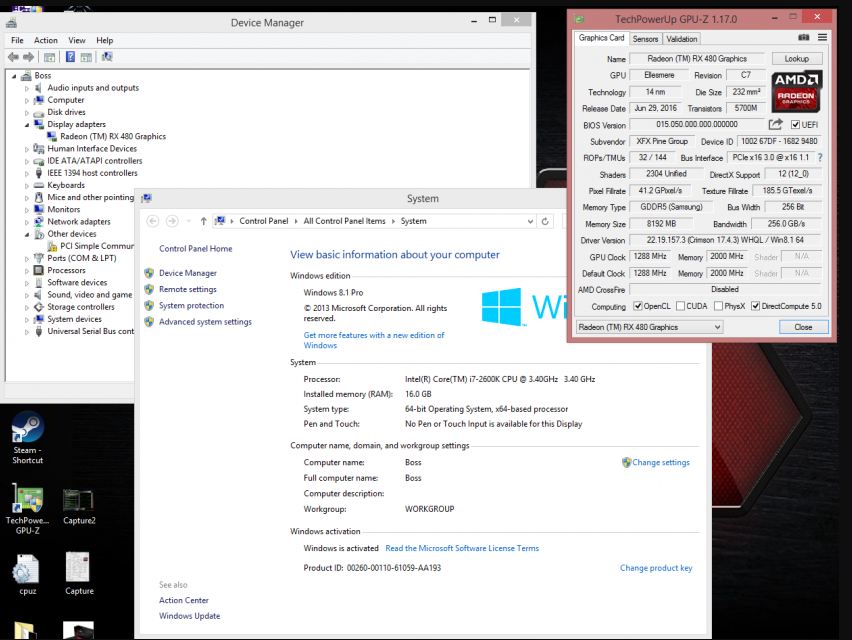Click the Refresh icon in System address bar
This screenshot has width=852, height=640.
tap(545, 221)
